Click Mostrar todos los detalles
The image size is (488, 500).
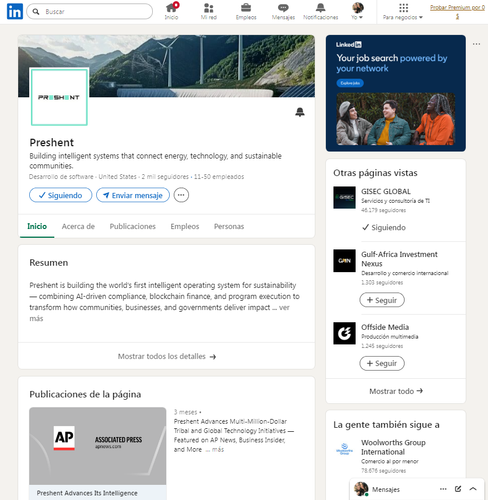(167, 356)
